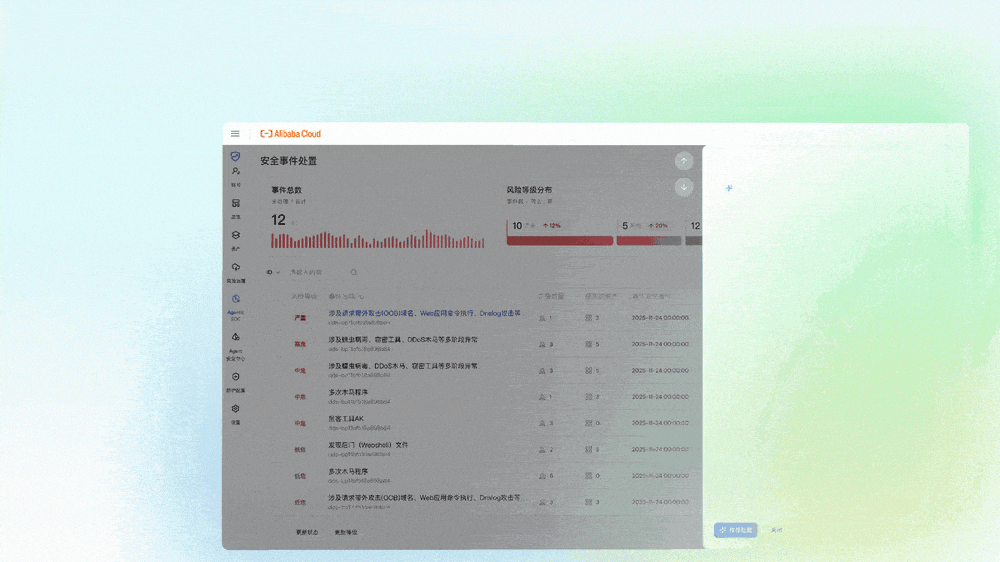Click the down-arrow round button
Screen dimensions: 1000x562
[684, 188]
